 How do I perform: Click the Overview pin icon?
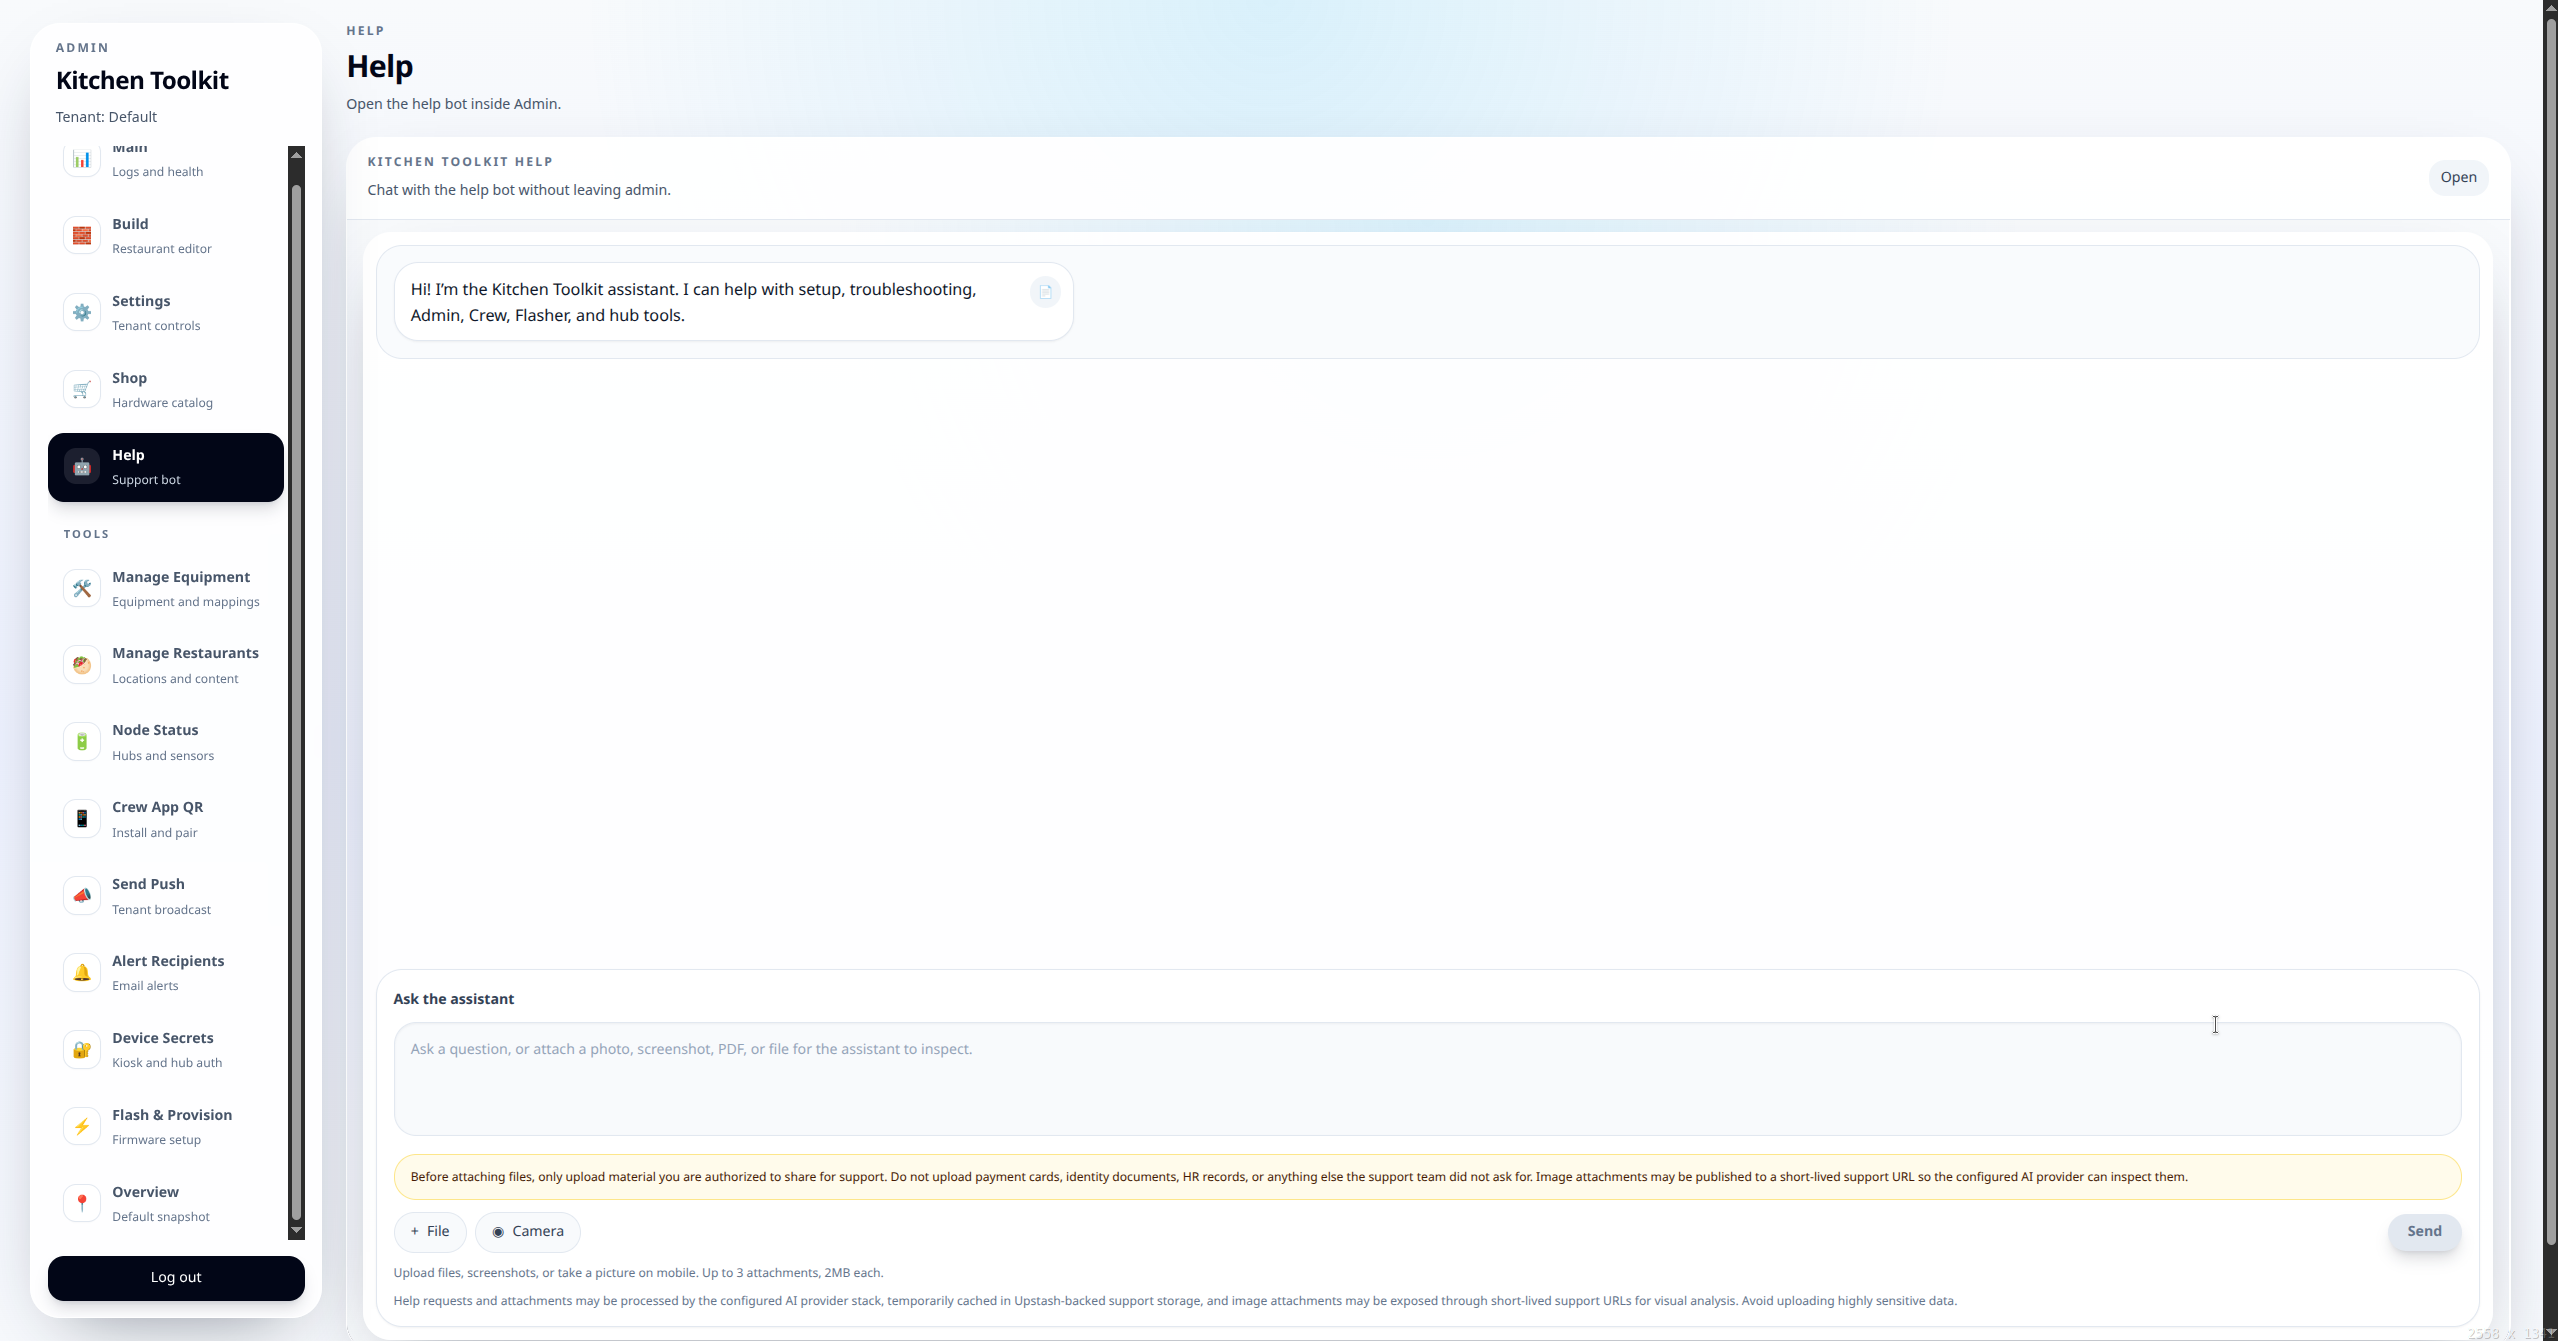pyautogui.click(x=82, y=1203)
